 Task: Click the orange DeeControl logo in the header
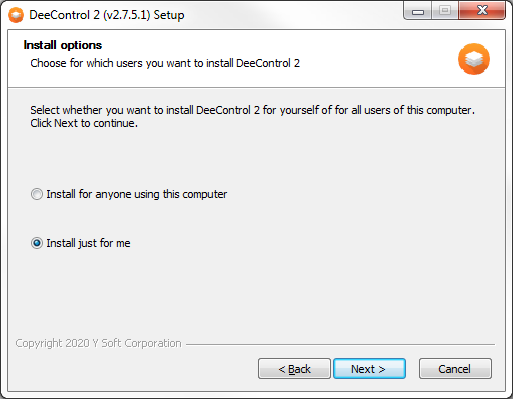[474, 59]
